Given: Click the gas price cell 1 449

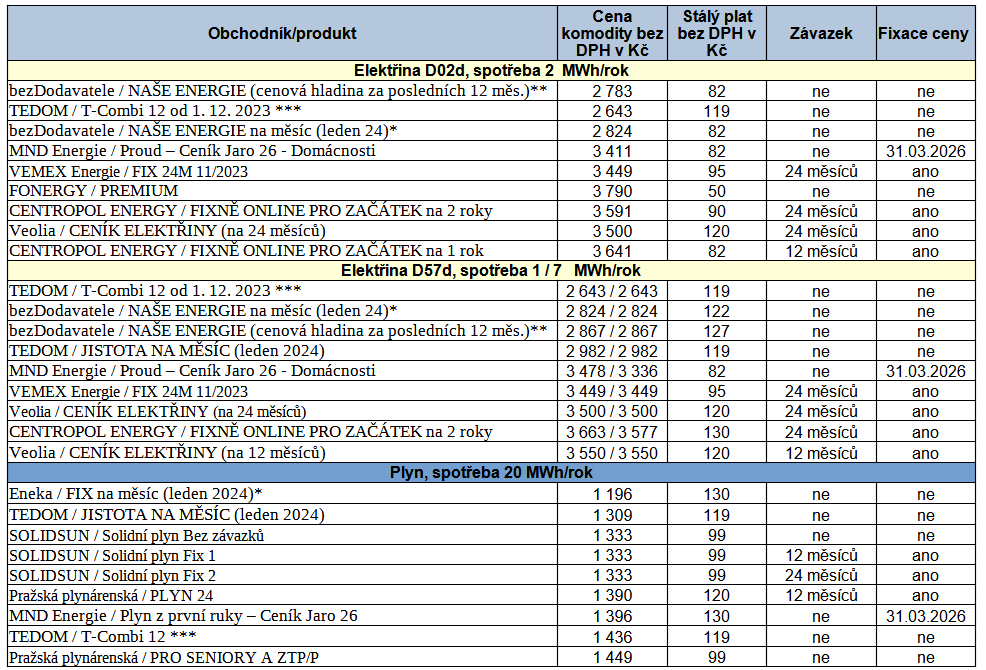Looking at the screenshot, I should click(x=612, y=657).
